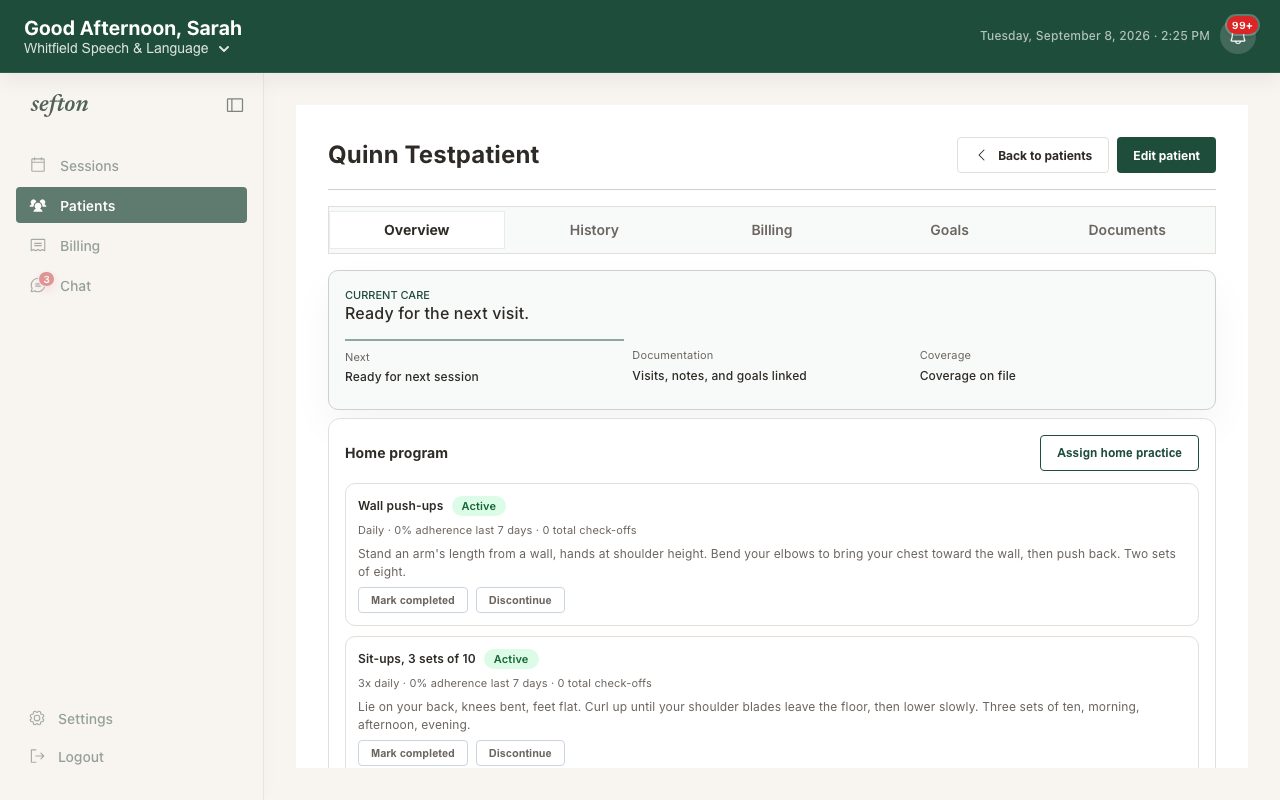This screenshot has height=800, width=1280.
Task: Click the Logout arrow icon
Action: [37, 756]
